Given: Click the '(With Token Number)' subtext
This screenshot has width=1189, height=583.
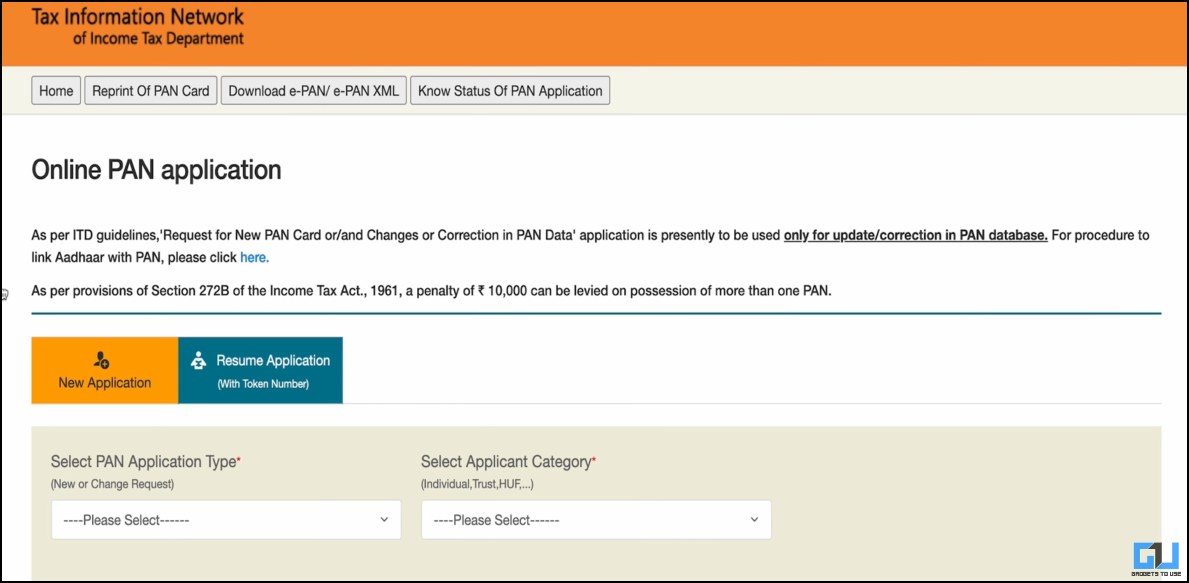Looking at the screenshot, I should point(263,384).
